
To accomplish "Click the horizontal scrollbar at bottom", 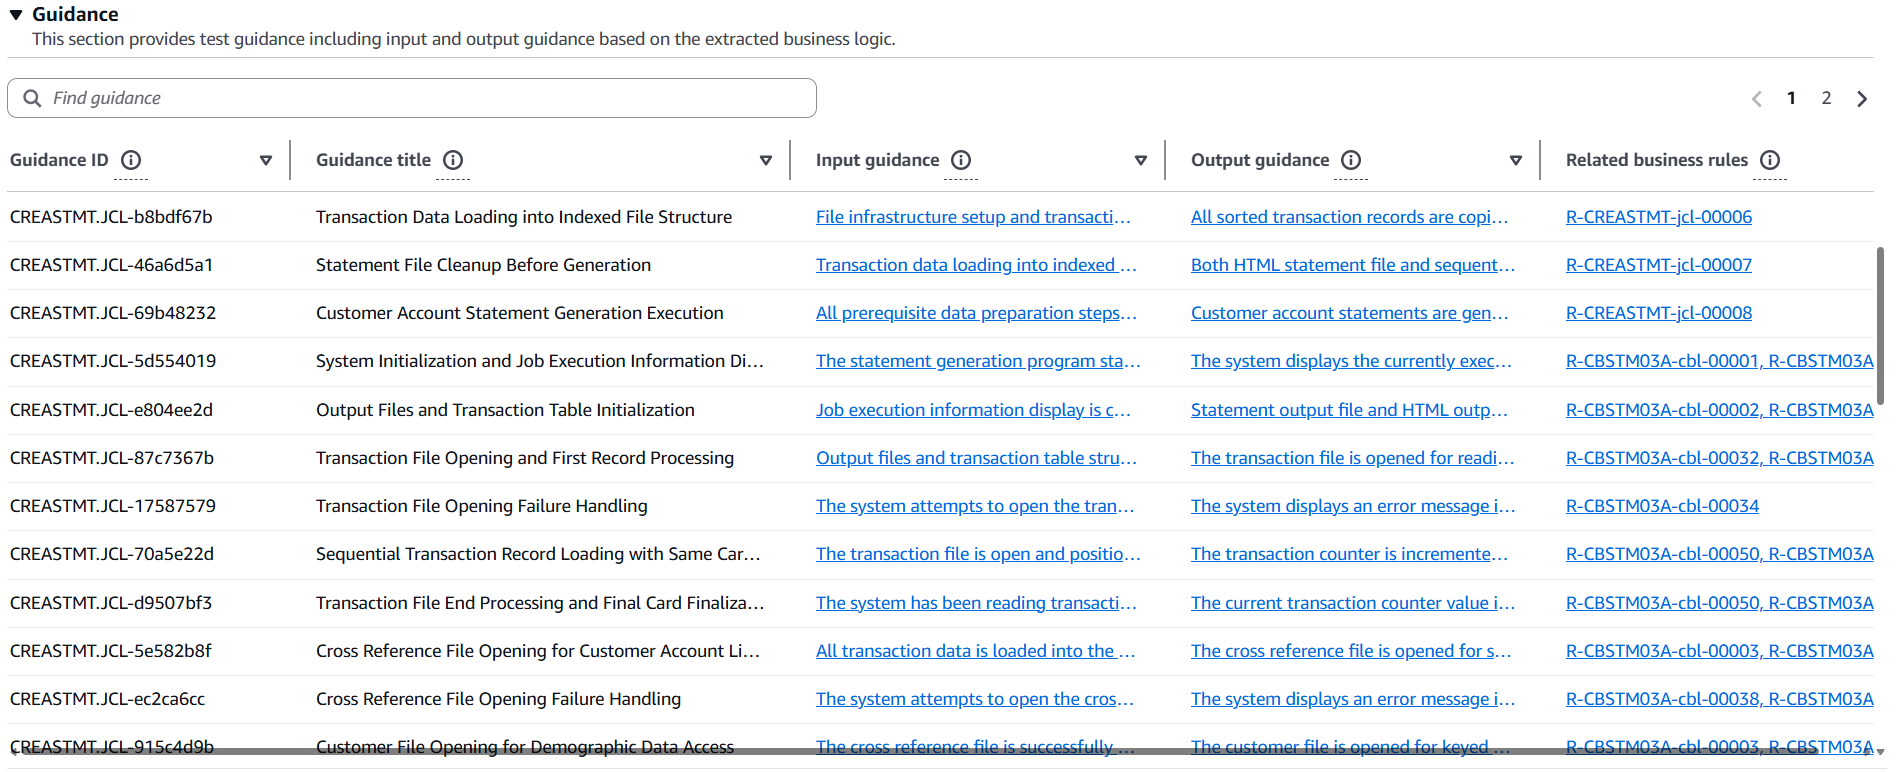I will tap(900, 750).
